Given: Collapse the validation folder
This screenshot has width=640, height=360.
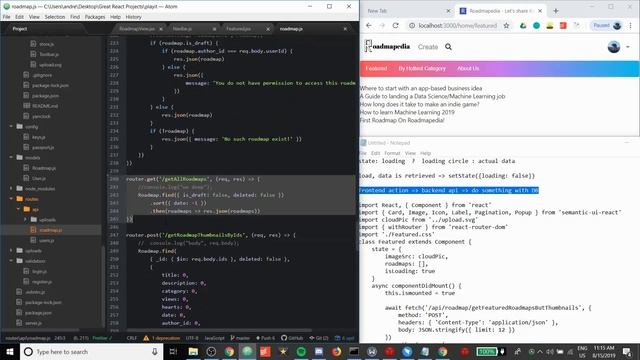Looking at the screenshot, I should click(11, 261).
